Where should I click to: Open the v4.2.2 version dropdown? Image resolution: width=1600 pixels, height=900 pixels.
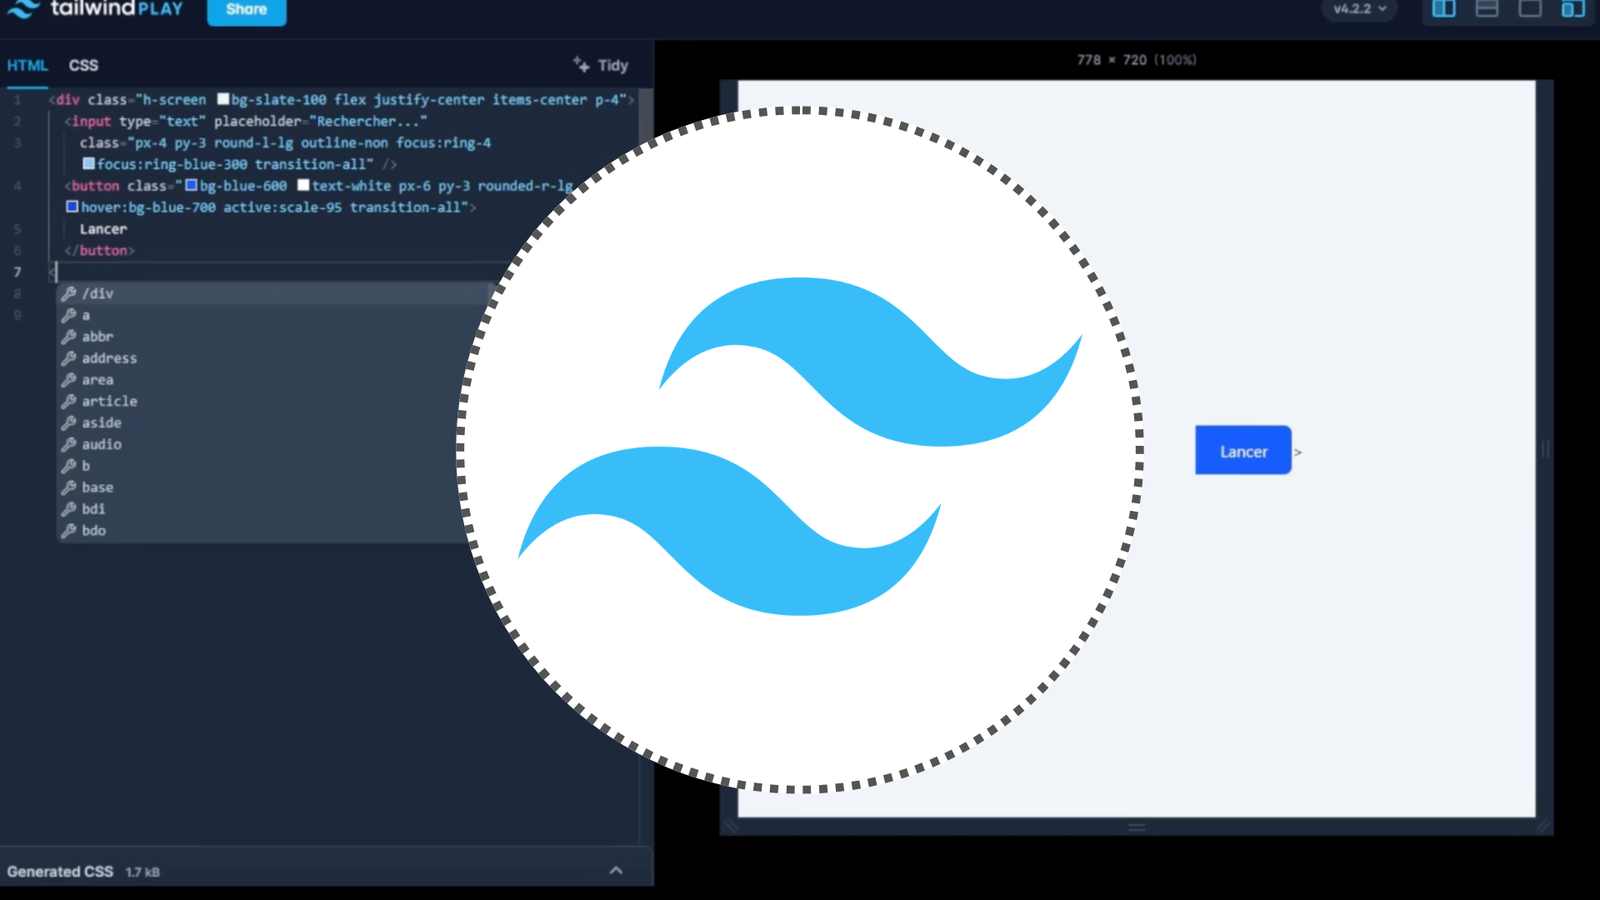coord(1360,9)
